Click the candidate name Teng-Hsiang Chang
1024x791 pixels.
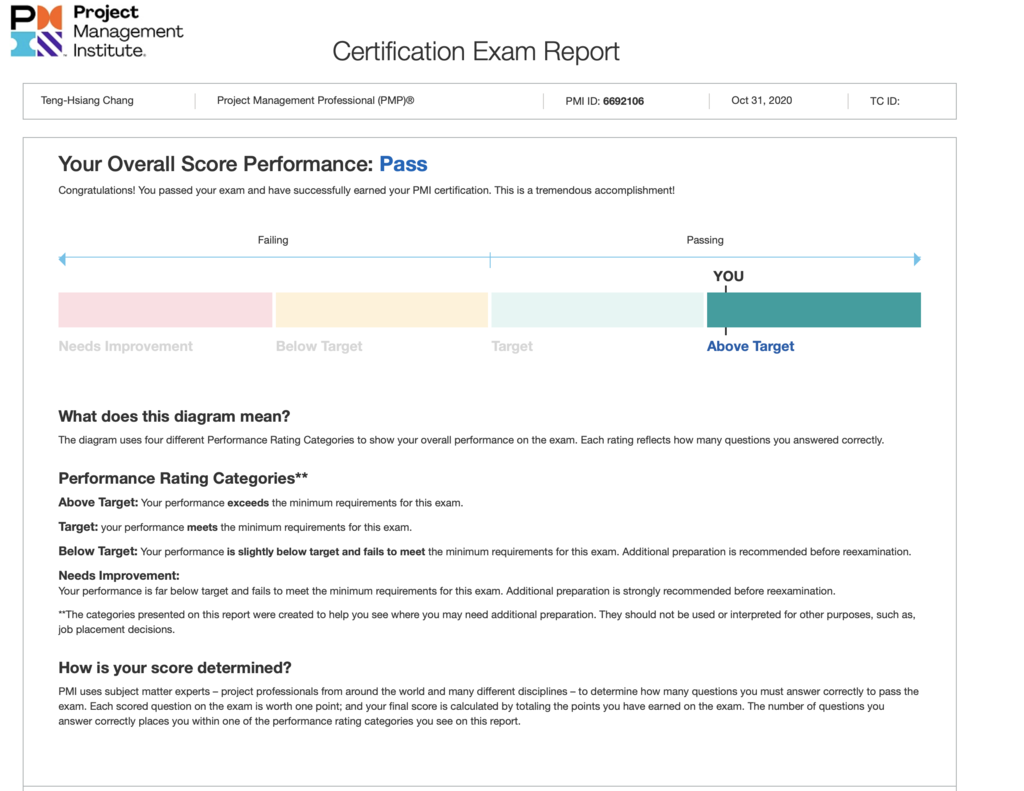[87, 101]
